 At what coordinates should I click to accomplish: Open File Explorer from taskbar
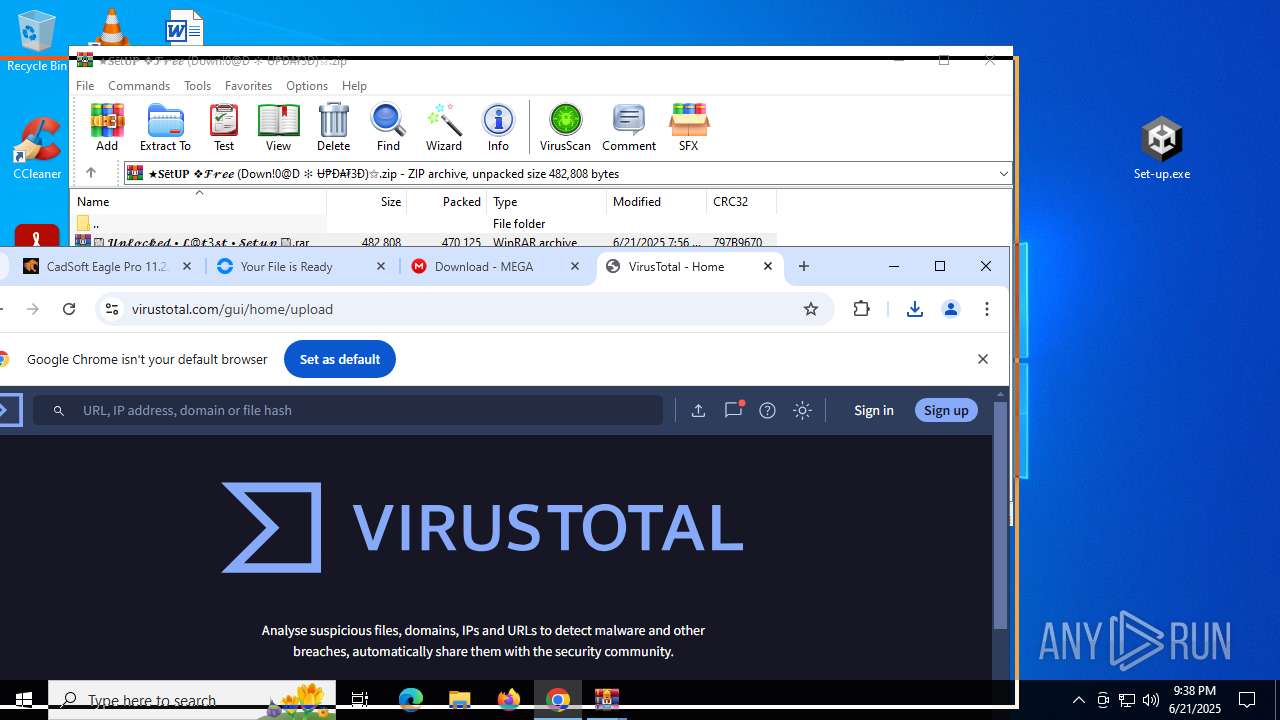pos(460,700)
